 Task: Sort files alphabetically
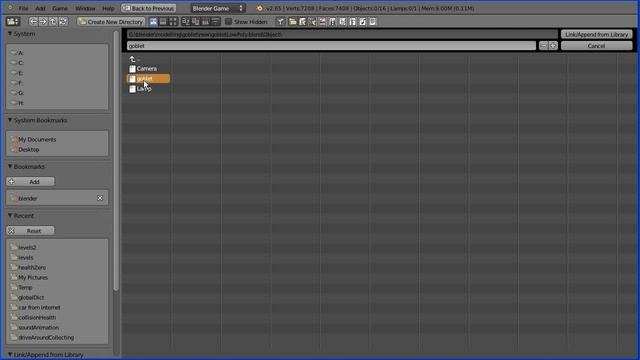(x=186, y=22)
